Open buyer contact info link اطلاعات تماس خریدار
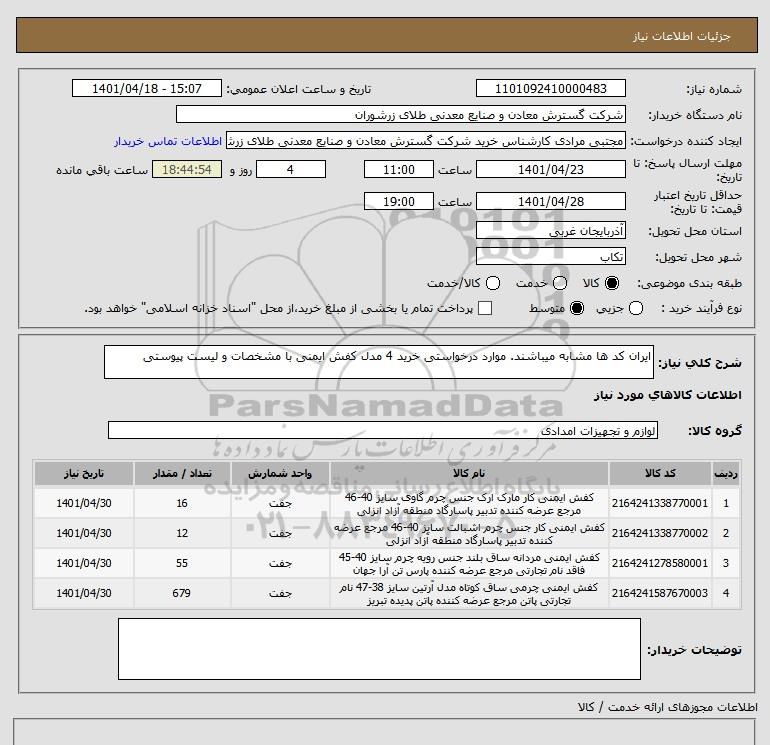Screen dimensions: 770x745 pos(168,141)
